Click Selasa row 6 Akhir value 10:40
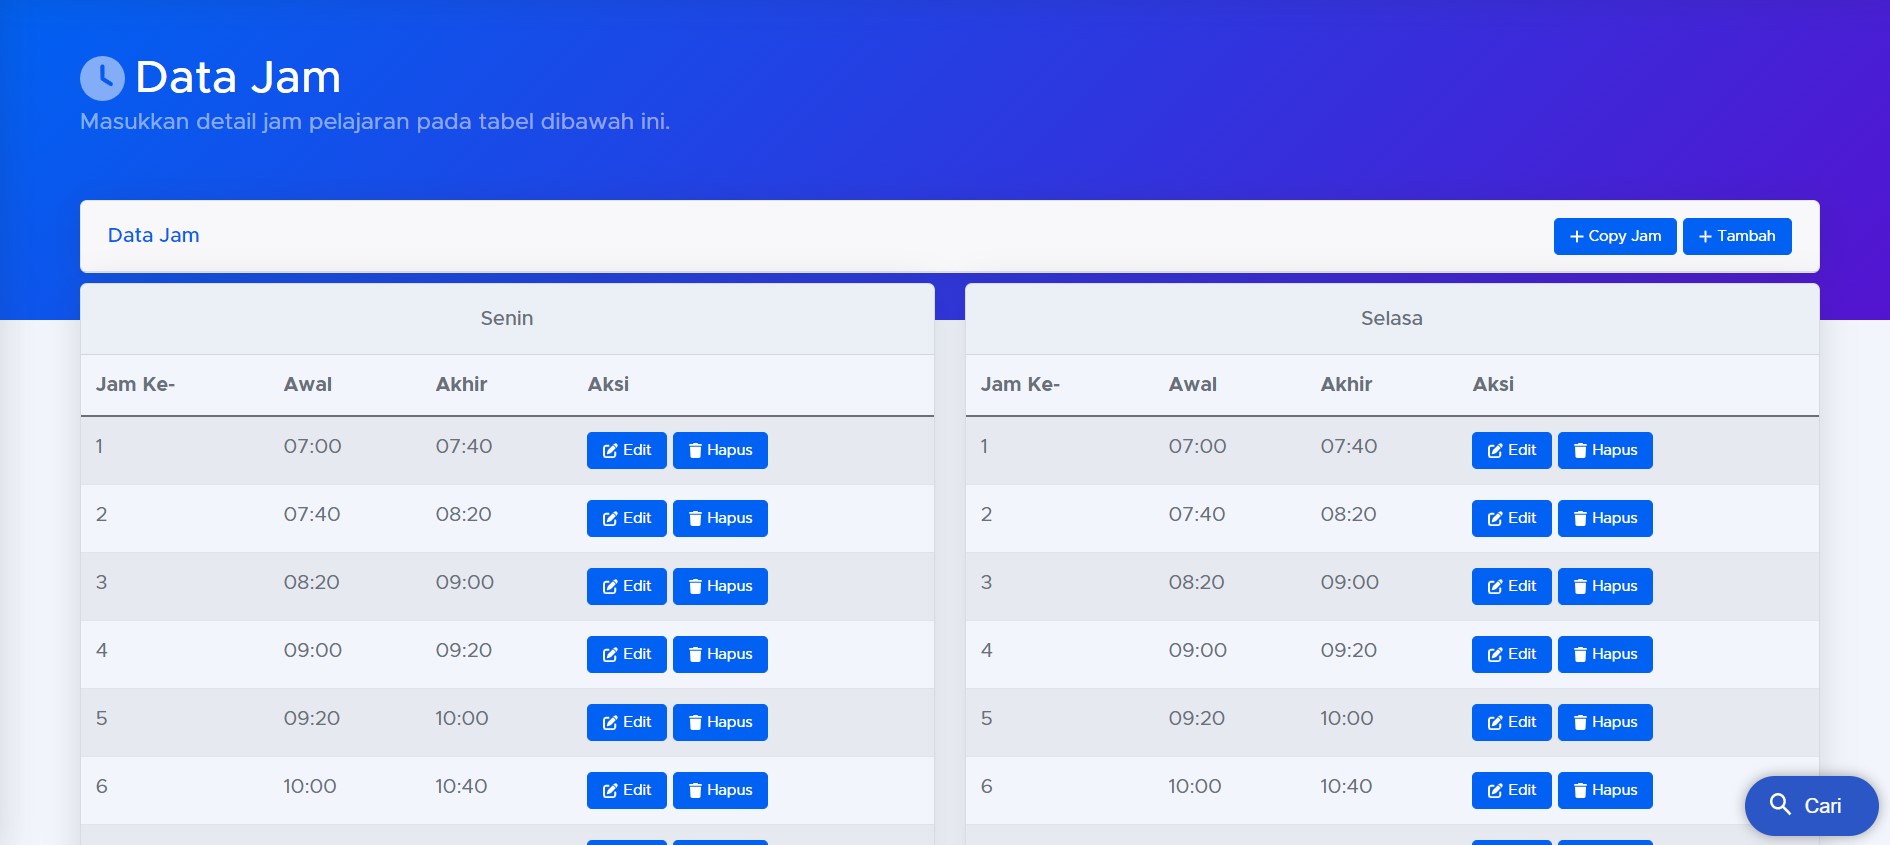 pyautogui.click(x=1346, y=786)
